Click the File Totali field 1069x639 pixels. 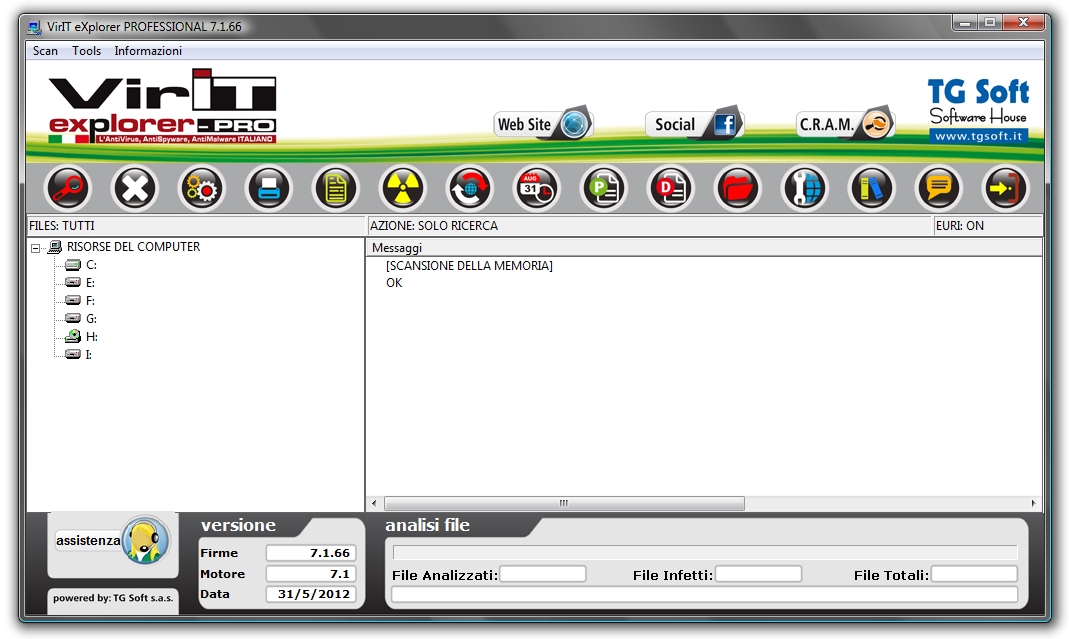coord(974,574)
